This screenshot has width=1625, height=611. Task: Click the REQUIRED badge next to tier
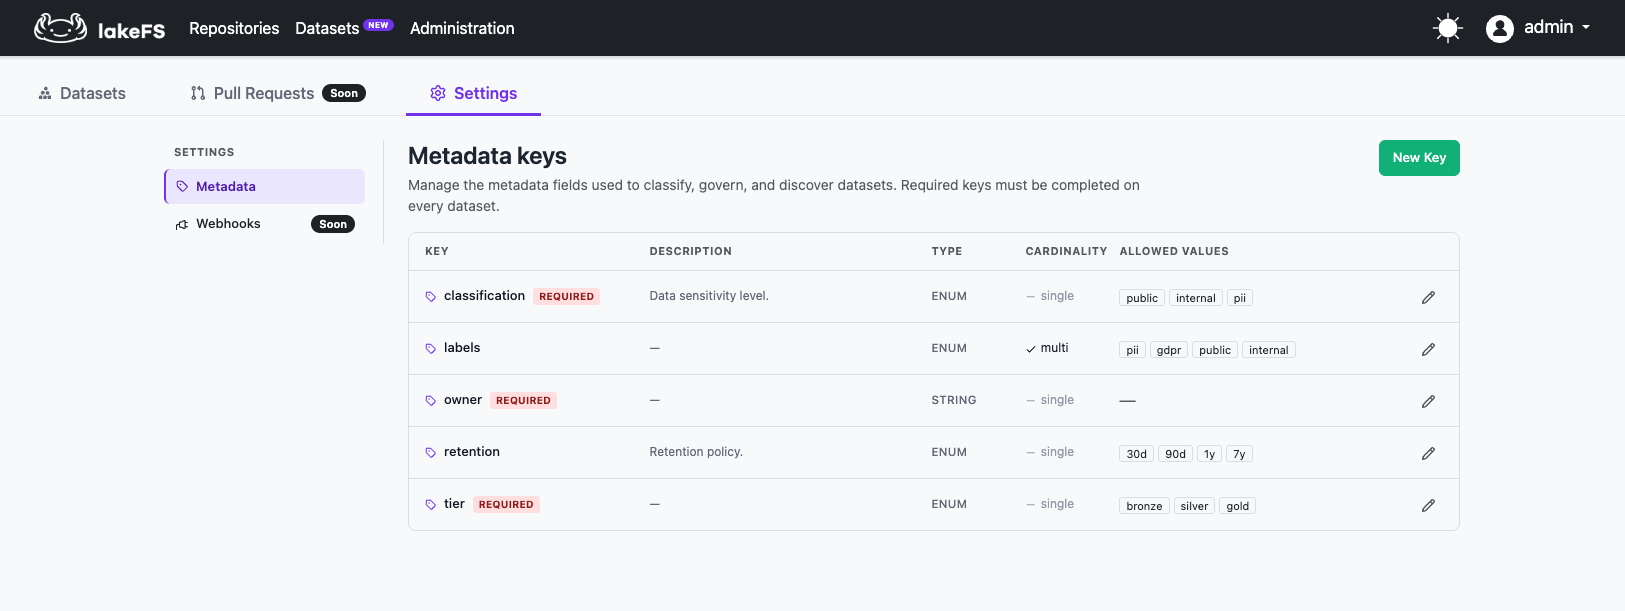coord(506,505)
